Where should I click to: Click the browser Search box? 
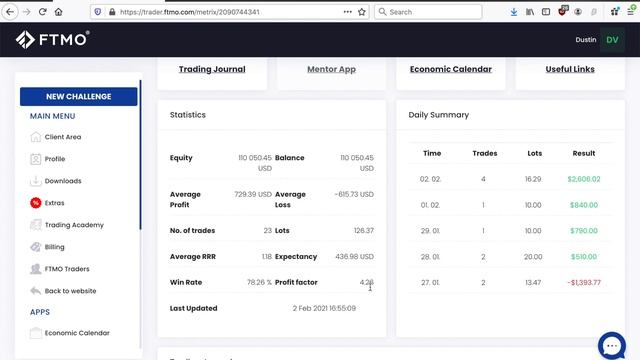click(x=428, y=12)
